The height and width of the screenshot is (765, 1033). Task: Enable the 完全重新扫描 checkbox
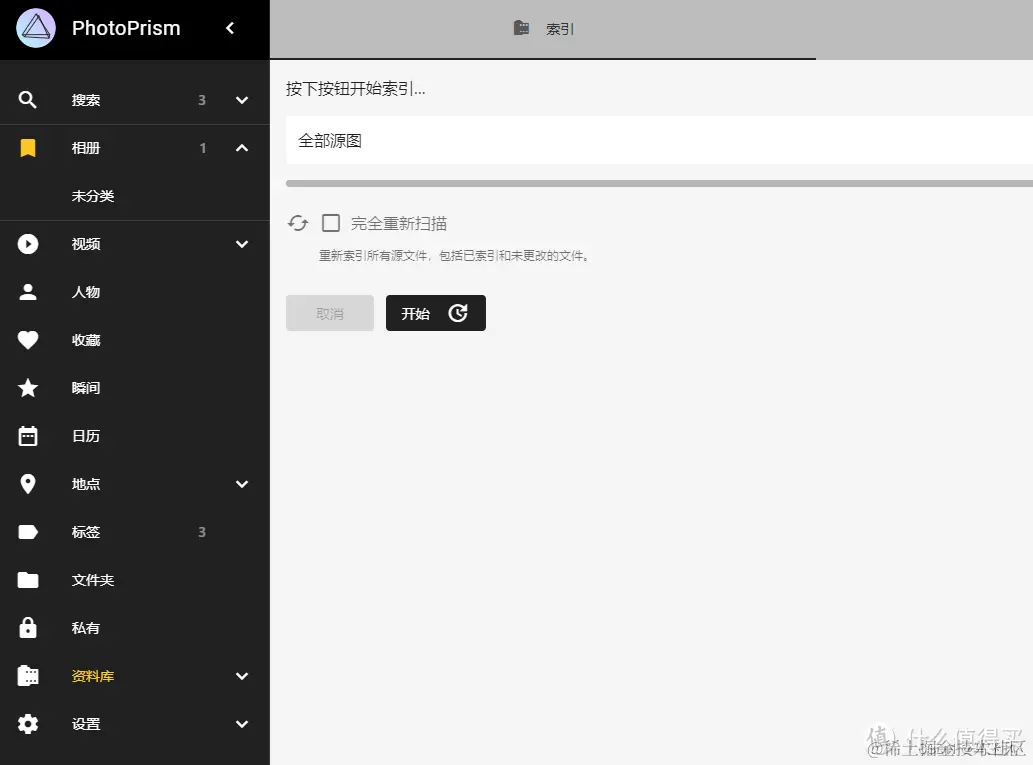[x=331, y=222]
